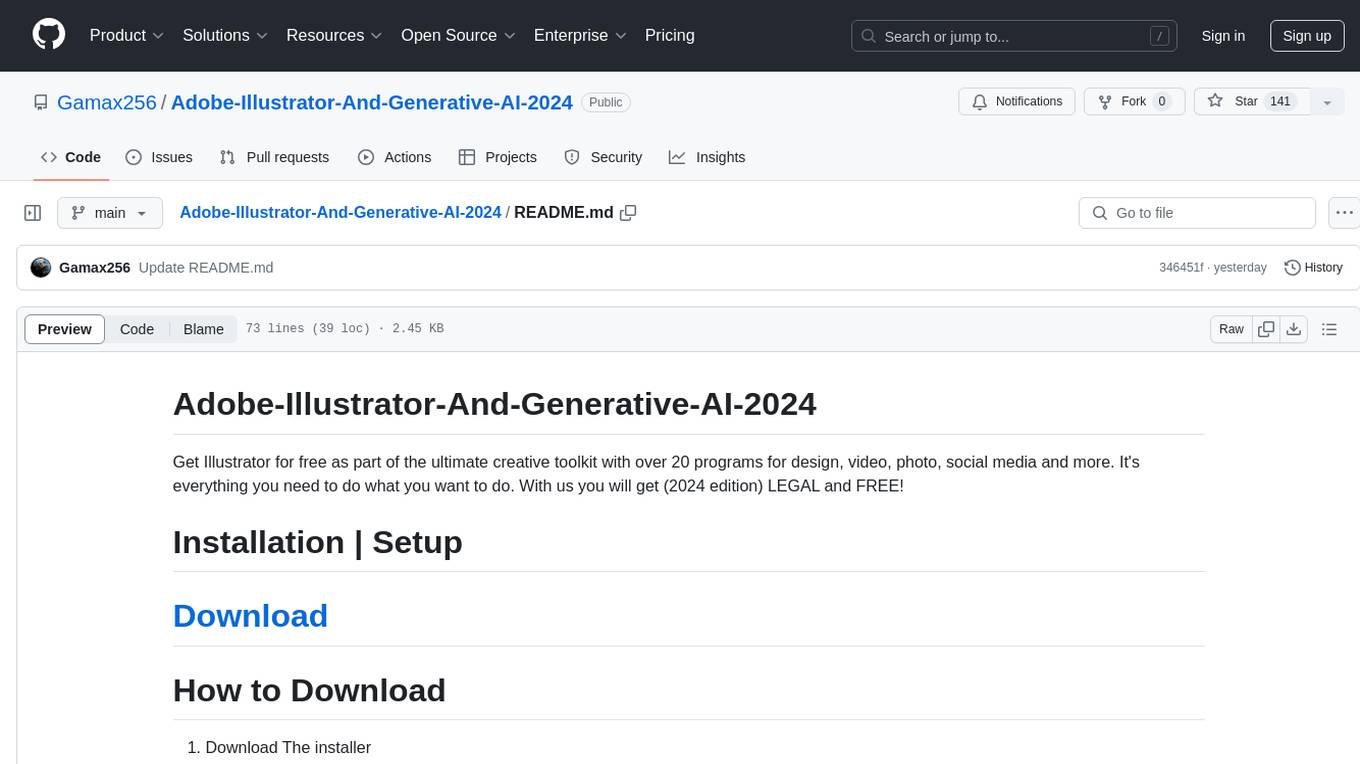Click the Download heading link
Viewport: 1360px width, 764px height.
[x=250, y=616]
